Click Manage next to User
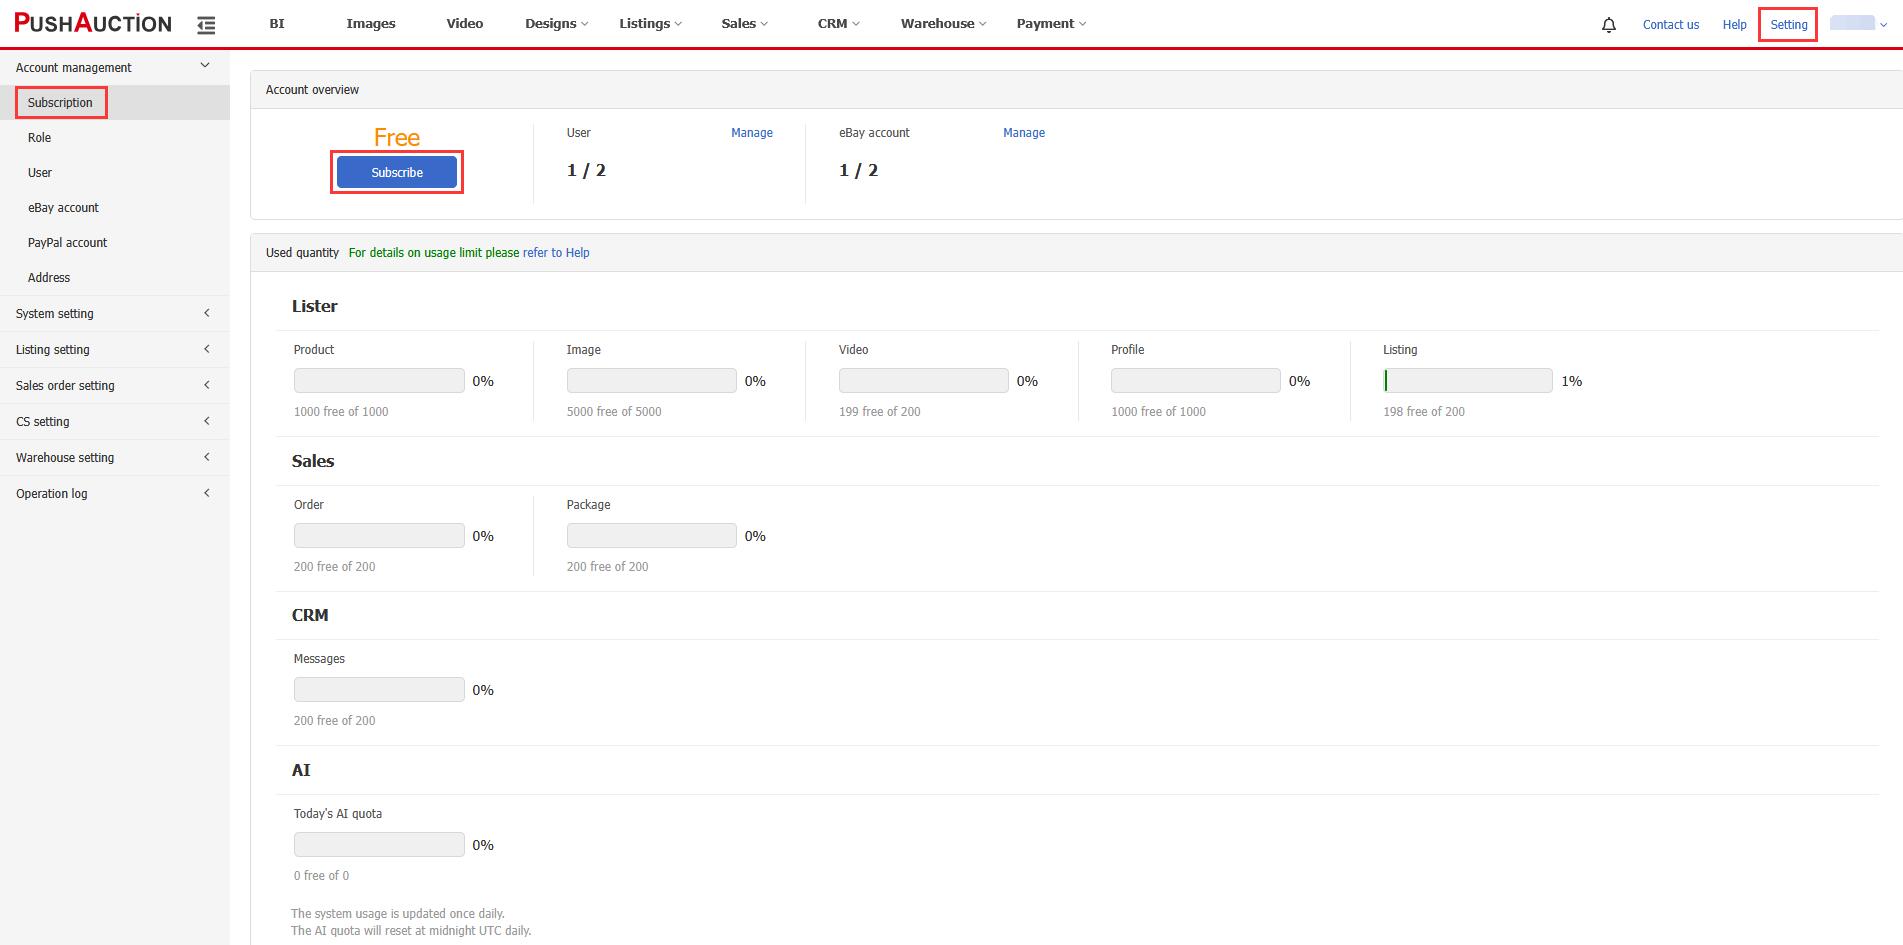 click(x=752, y=133)
